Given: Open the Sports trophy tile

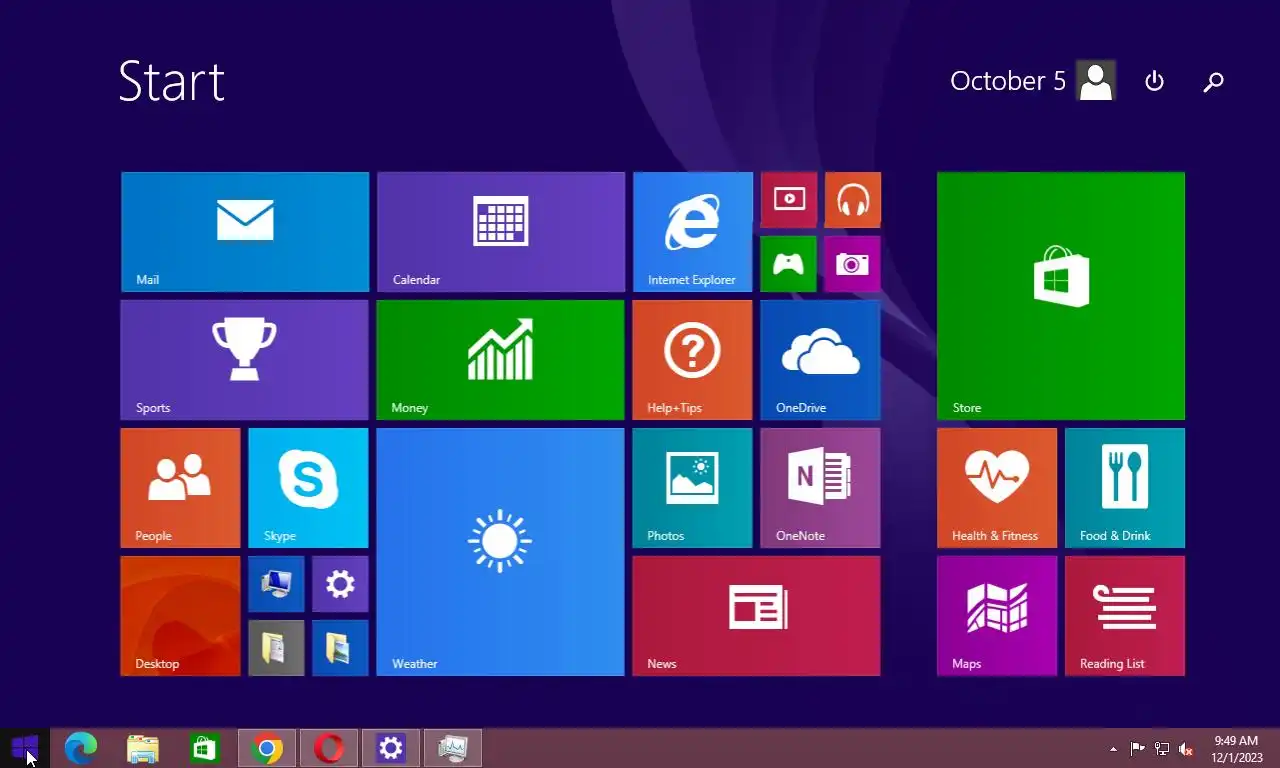Looking at the screenshot, I should click(x=245, y=360).
